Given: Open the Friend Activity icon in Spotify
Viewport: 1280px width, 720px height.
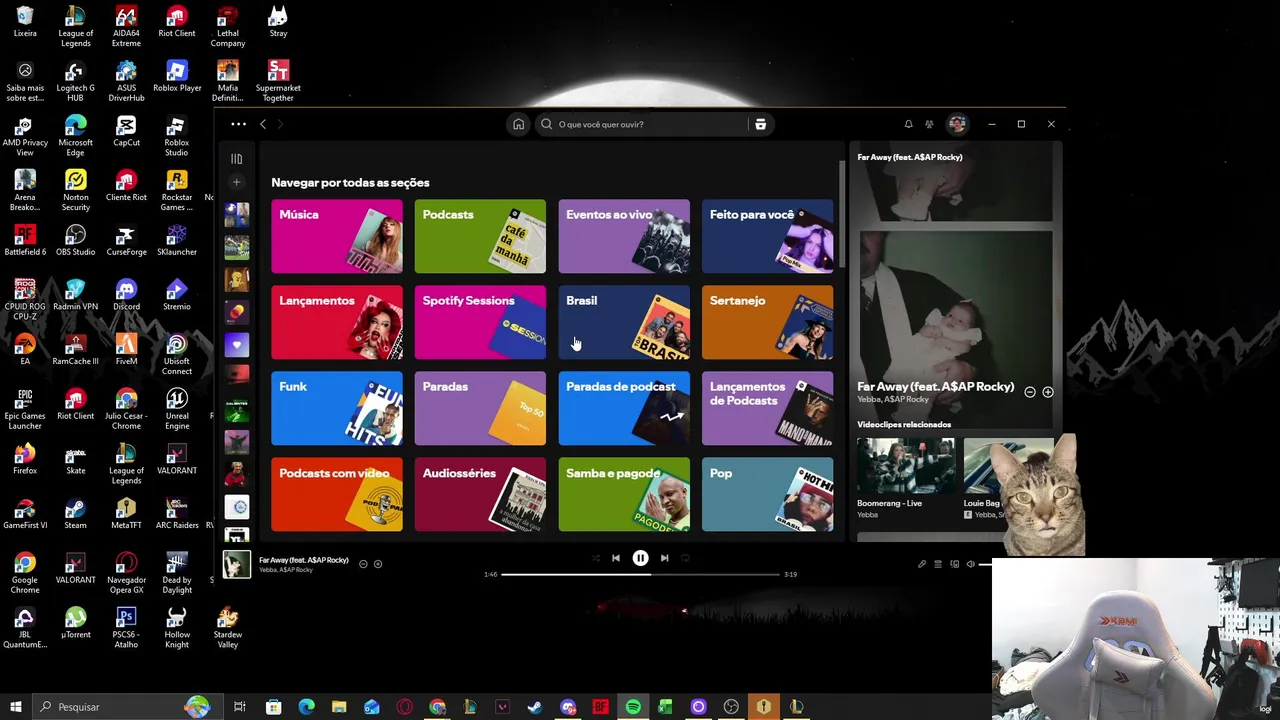Looking at the screenshot, I should [x=929, y=124].
